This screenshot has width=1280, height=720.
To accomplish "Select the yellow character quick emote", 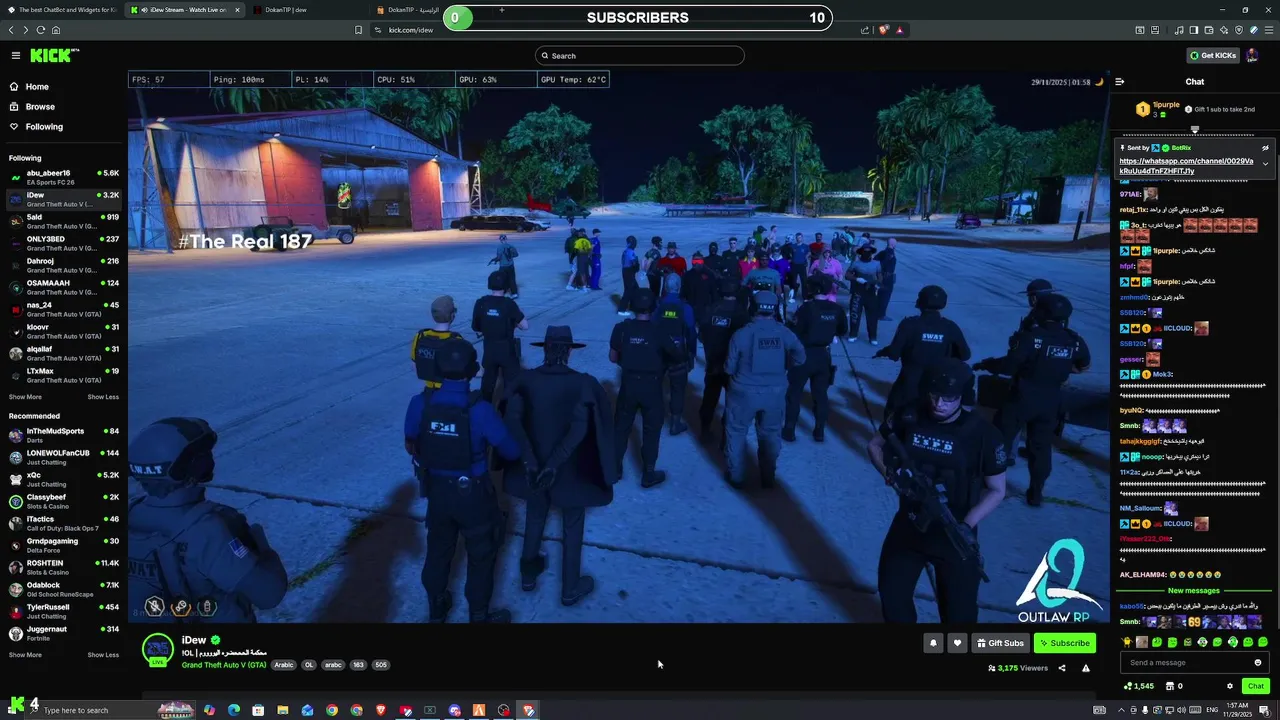I will tap(1127, 642).
